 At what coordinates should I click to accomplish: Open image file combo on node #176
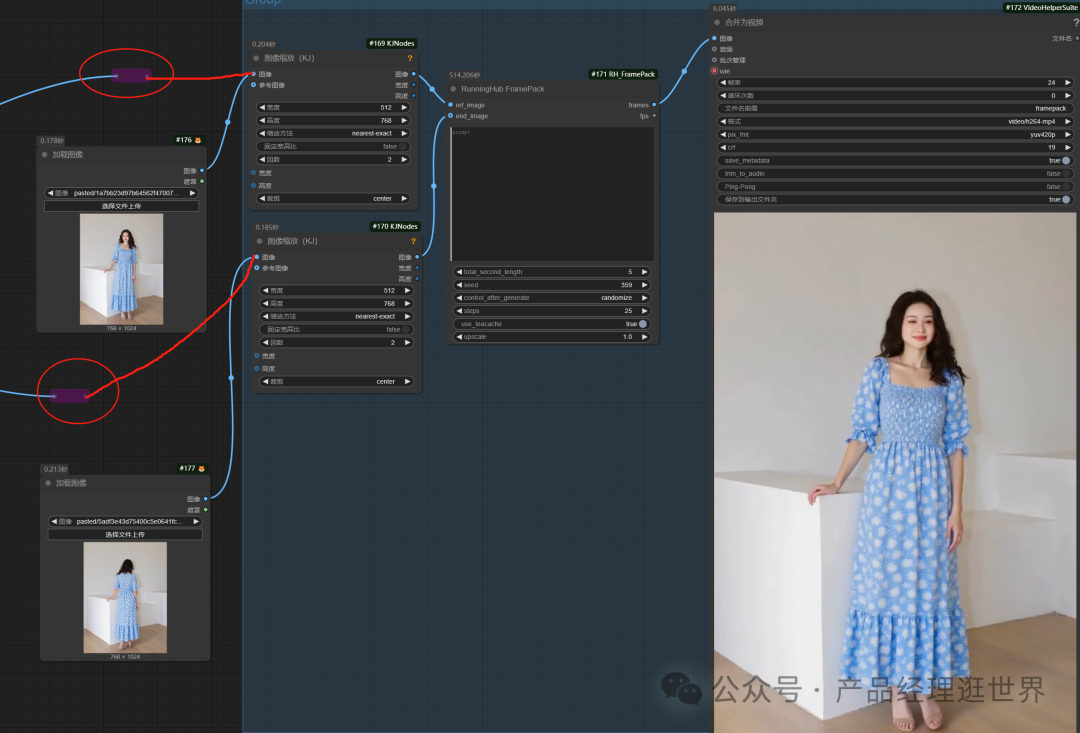121,193
